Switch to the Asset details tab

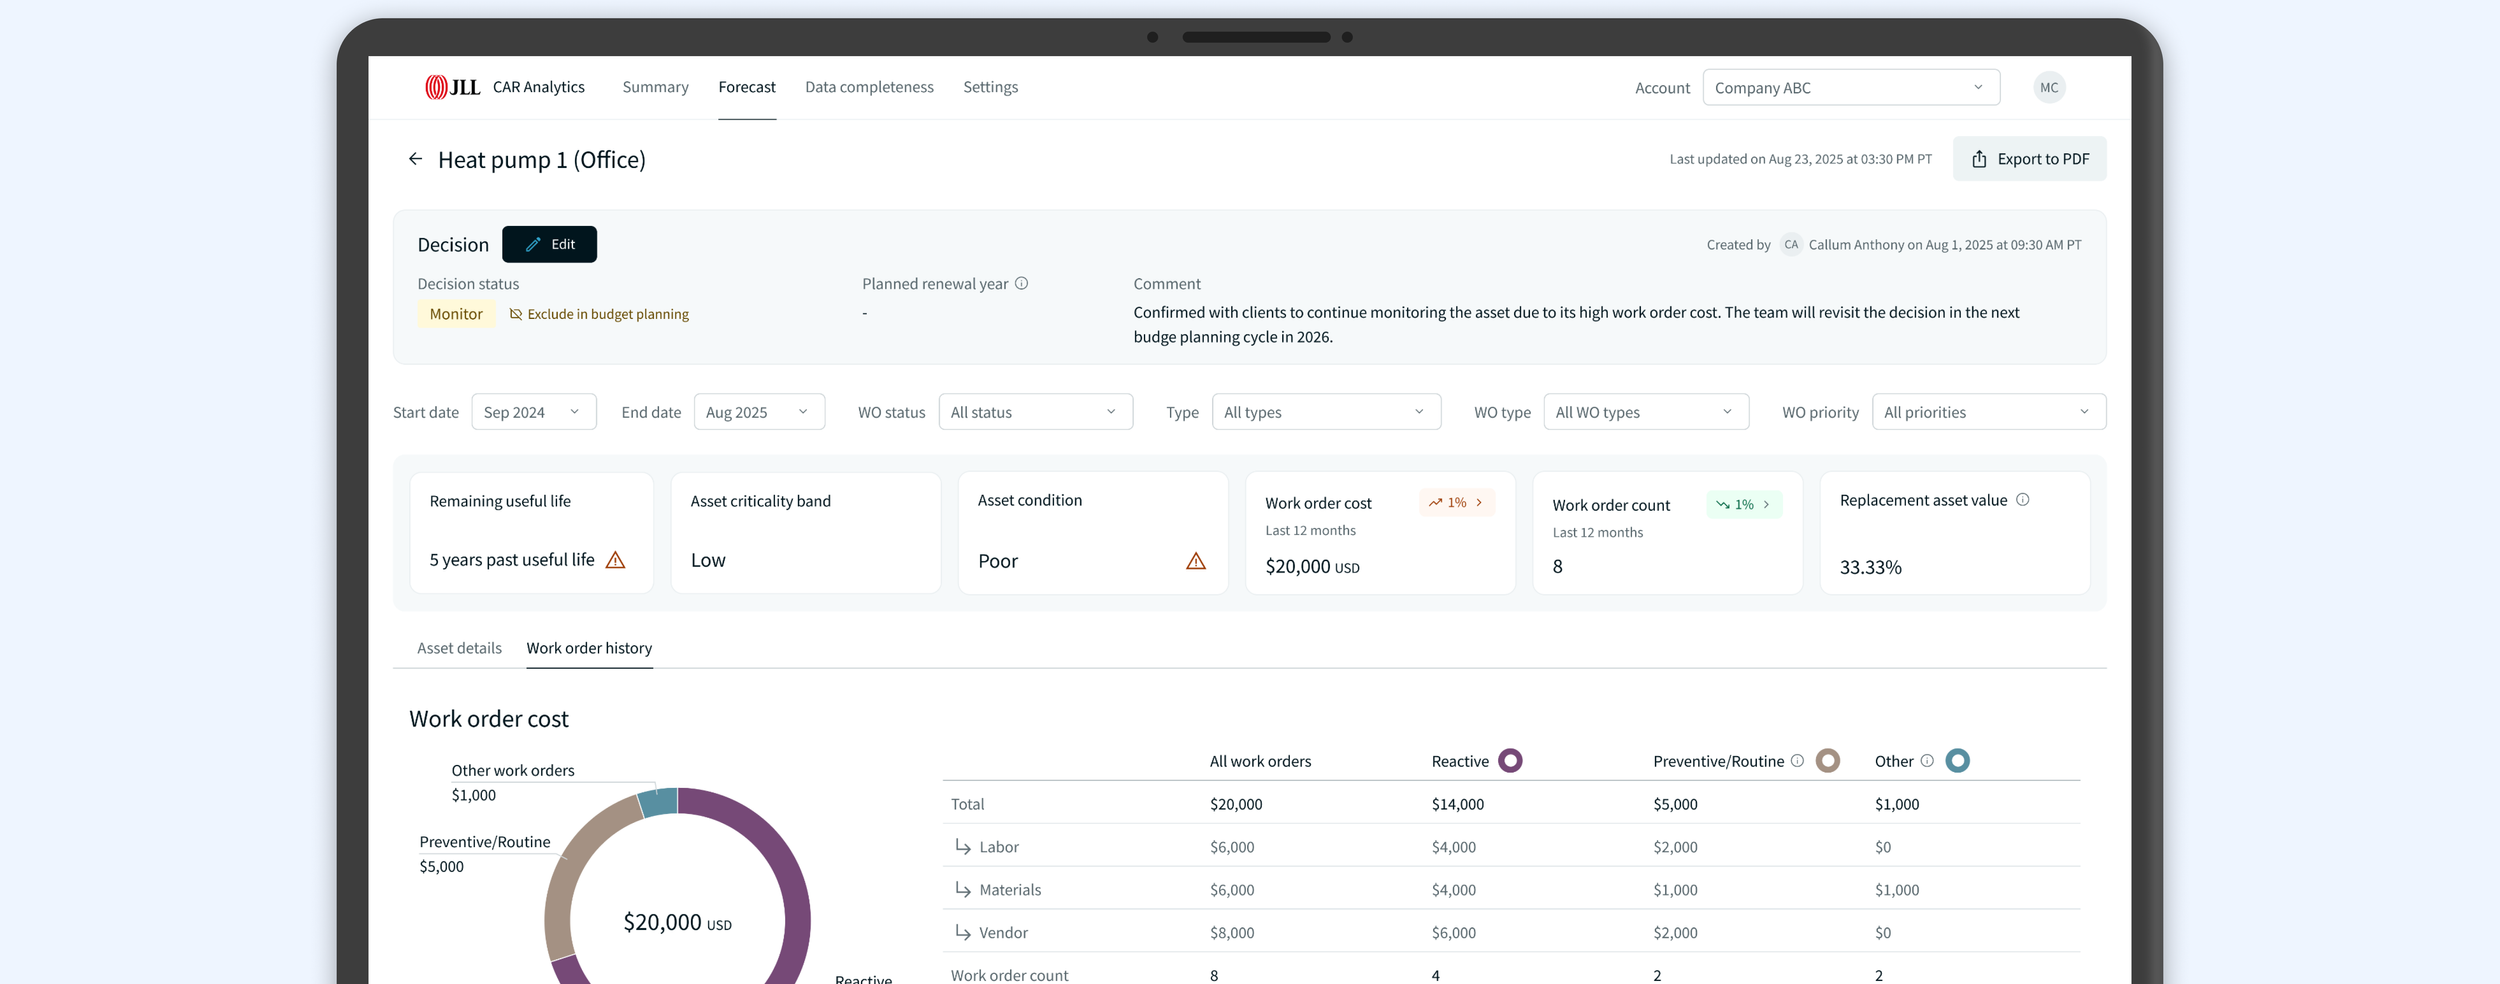[x=459, y=648]
